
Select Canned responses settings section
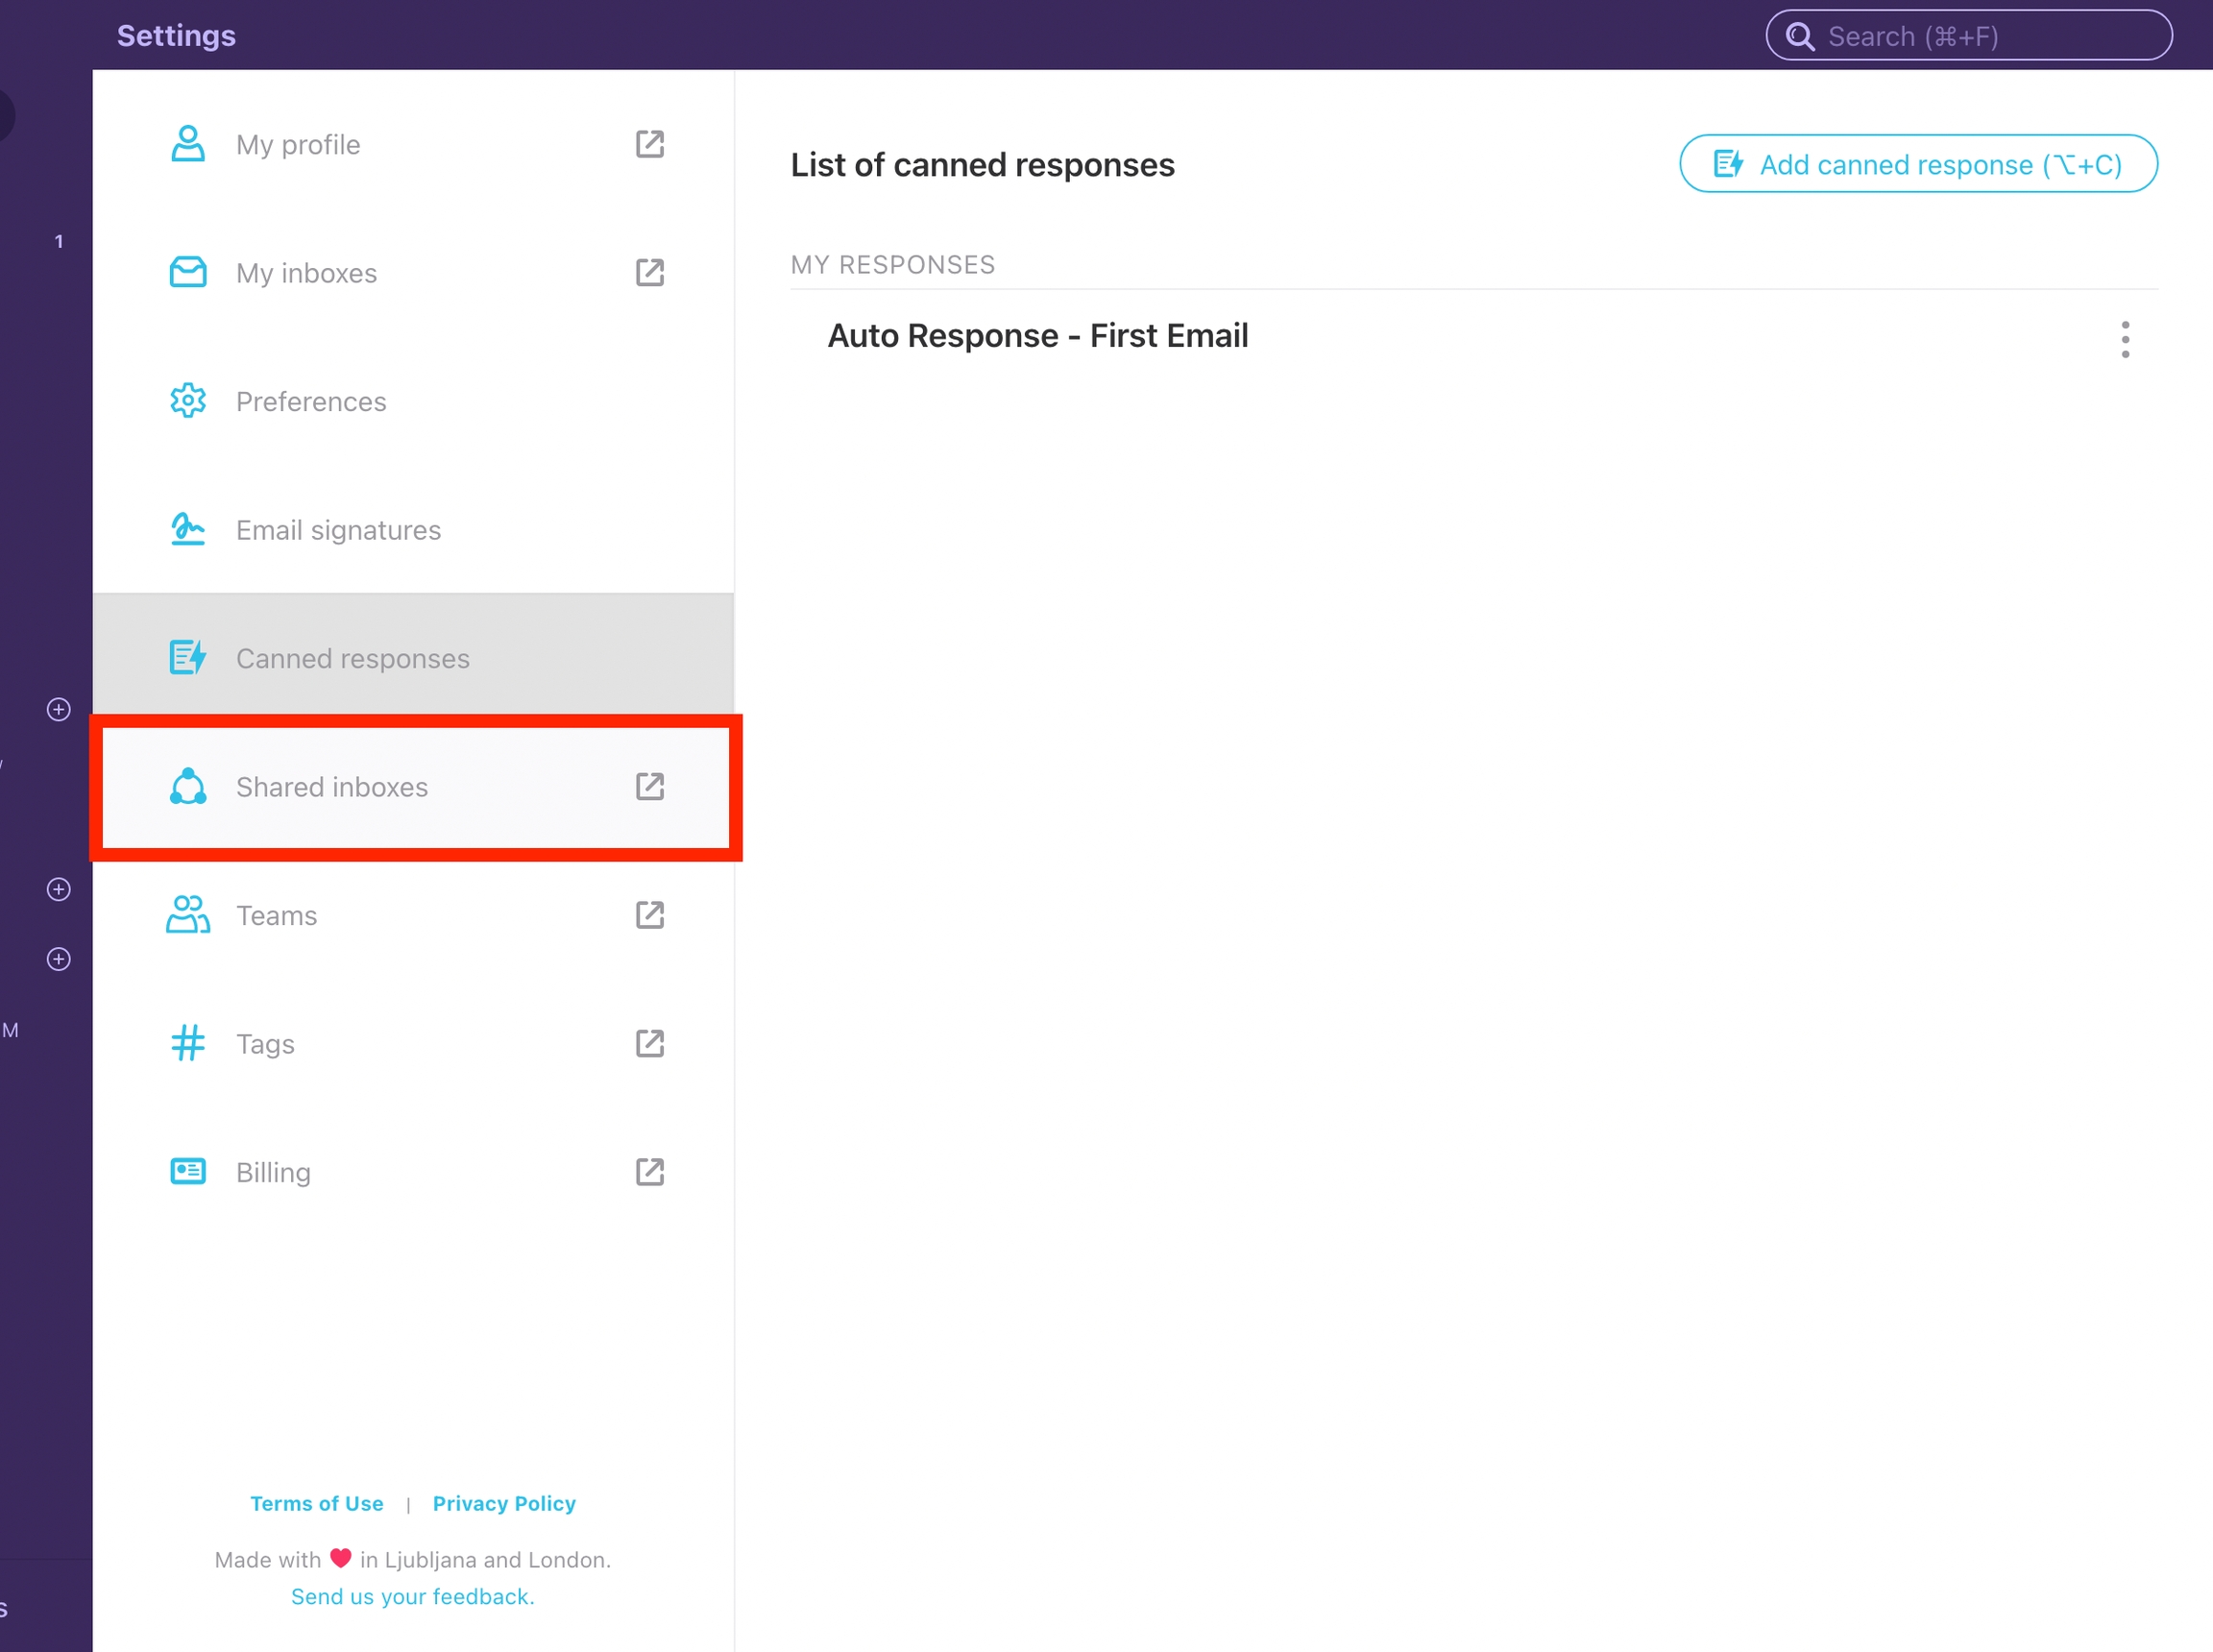[x=352, y=658]
